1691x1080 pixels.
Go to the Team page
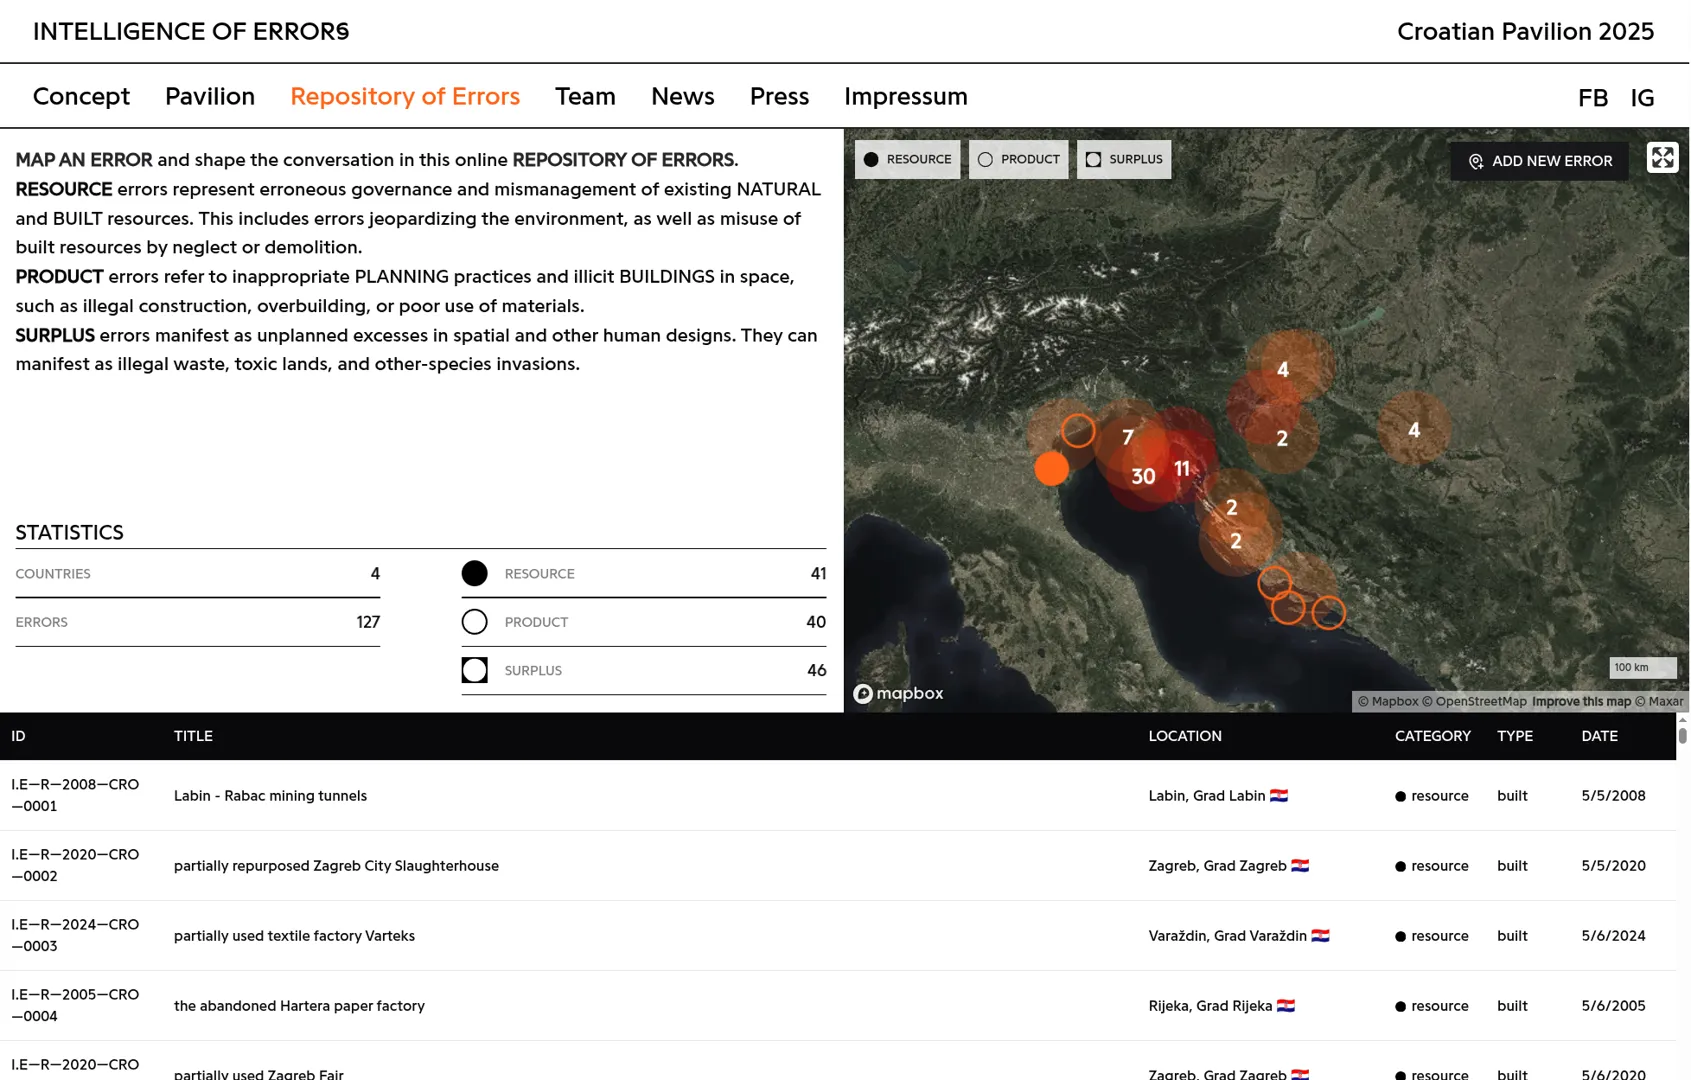(585, 96)
